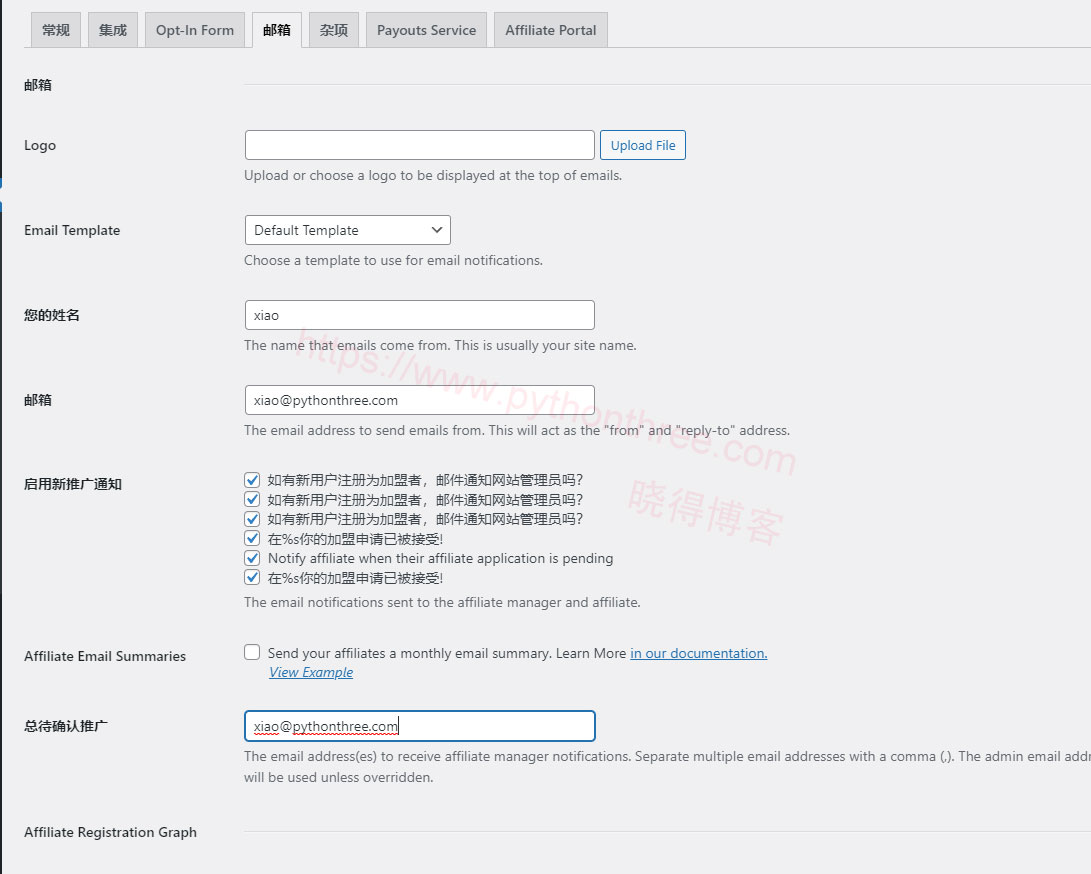The height and width of the screenshot is (874, 1091).
Task: Click the 总待确认推广 manager email field
Action: click(420, 726)
